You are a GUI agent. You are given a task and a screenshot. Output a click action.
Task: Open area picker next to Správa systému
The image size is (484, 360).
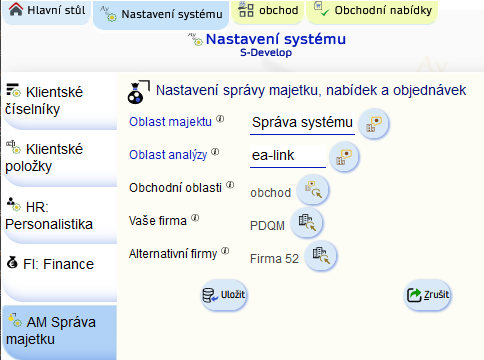coord(374,124)
